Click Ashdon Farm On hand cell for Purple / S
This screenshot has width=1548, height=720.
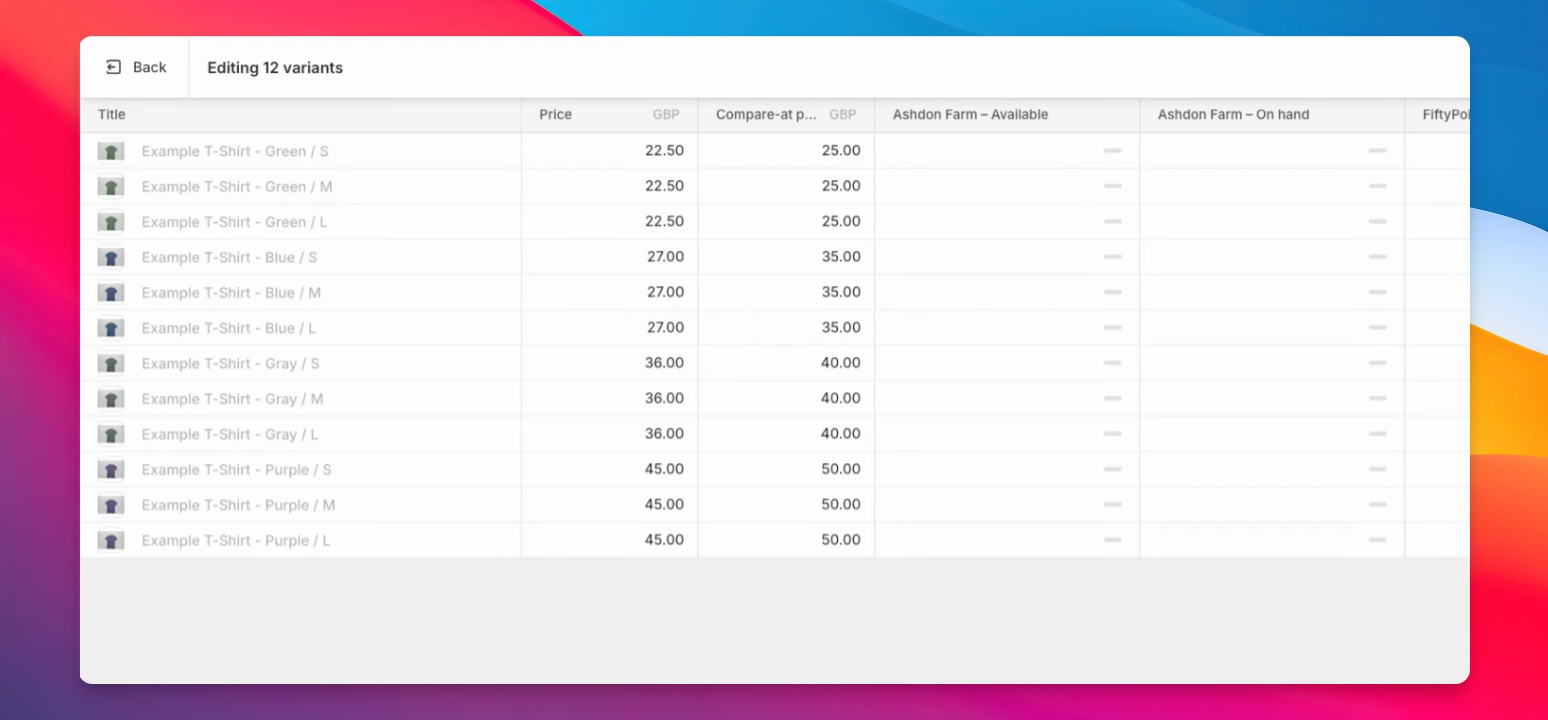click(1272, 469)
